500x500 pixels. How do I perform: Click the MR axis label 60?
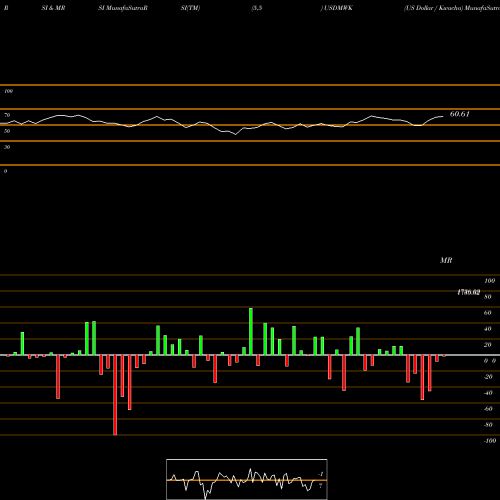[488, 313]
